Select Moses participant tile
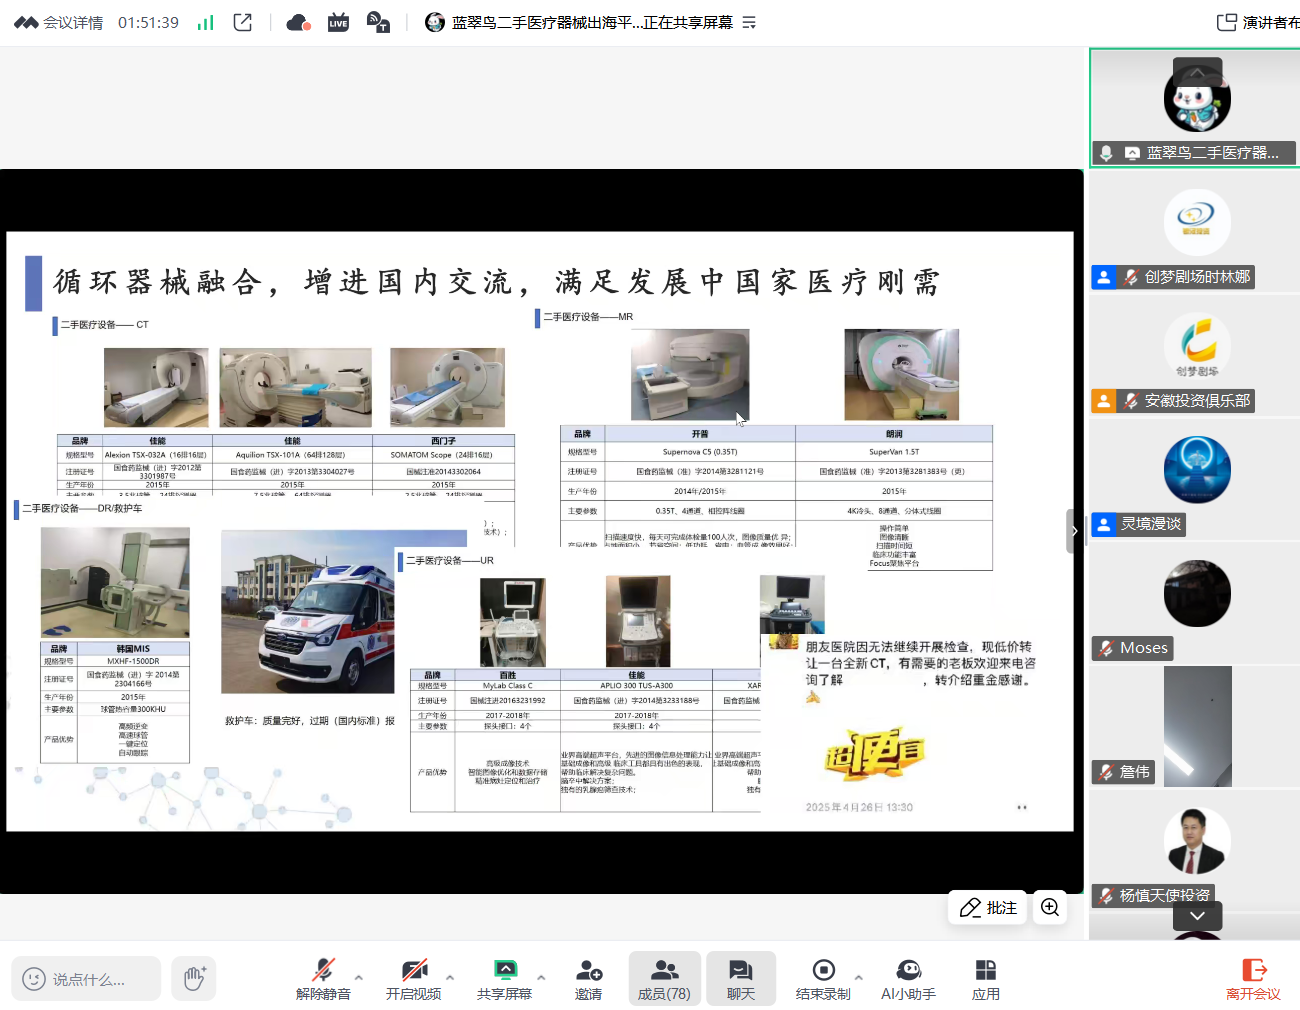 coord(1195,605)
